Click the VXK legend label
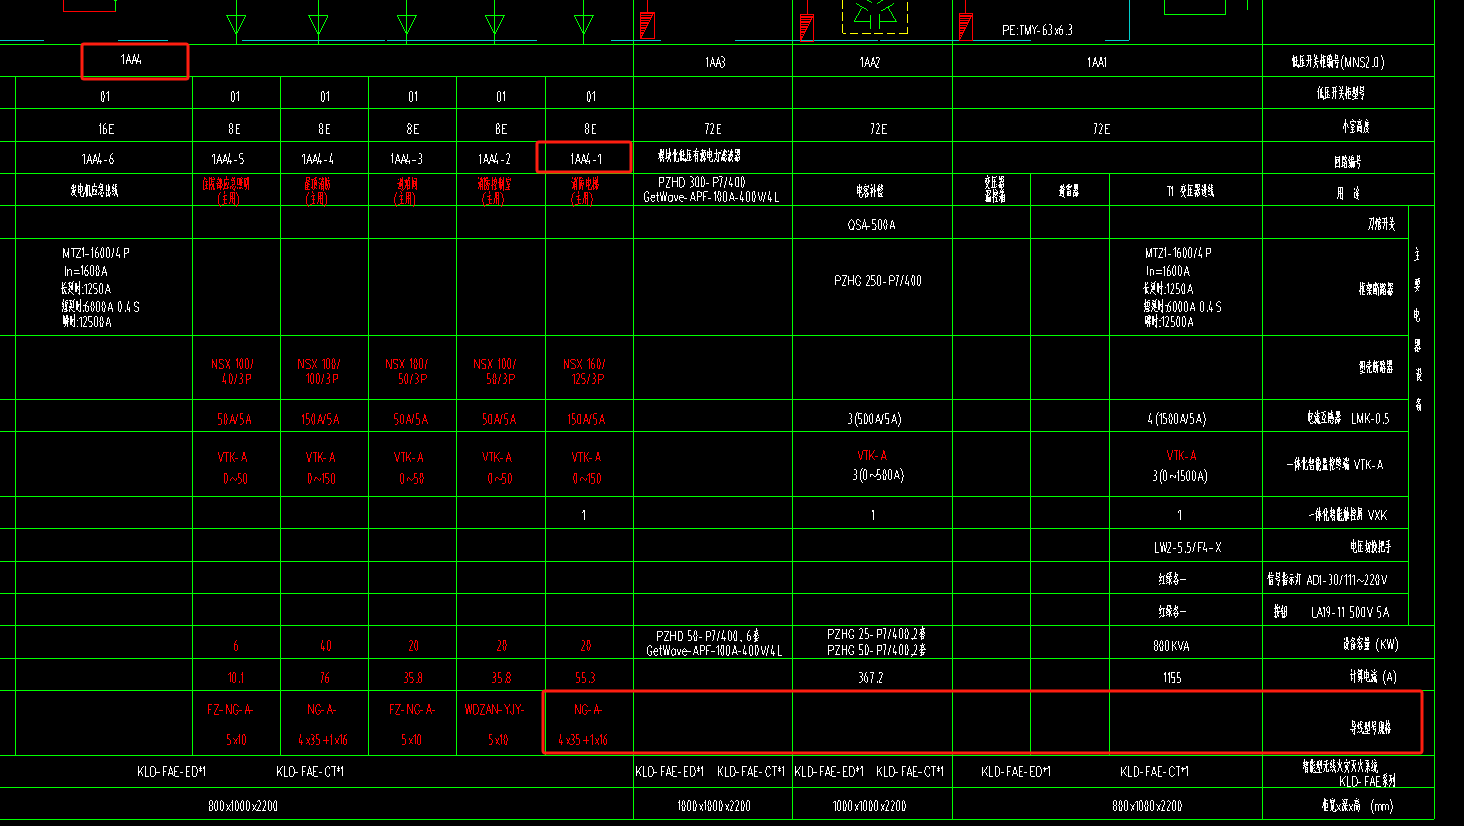 [x=1377, y=515]
